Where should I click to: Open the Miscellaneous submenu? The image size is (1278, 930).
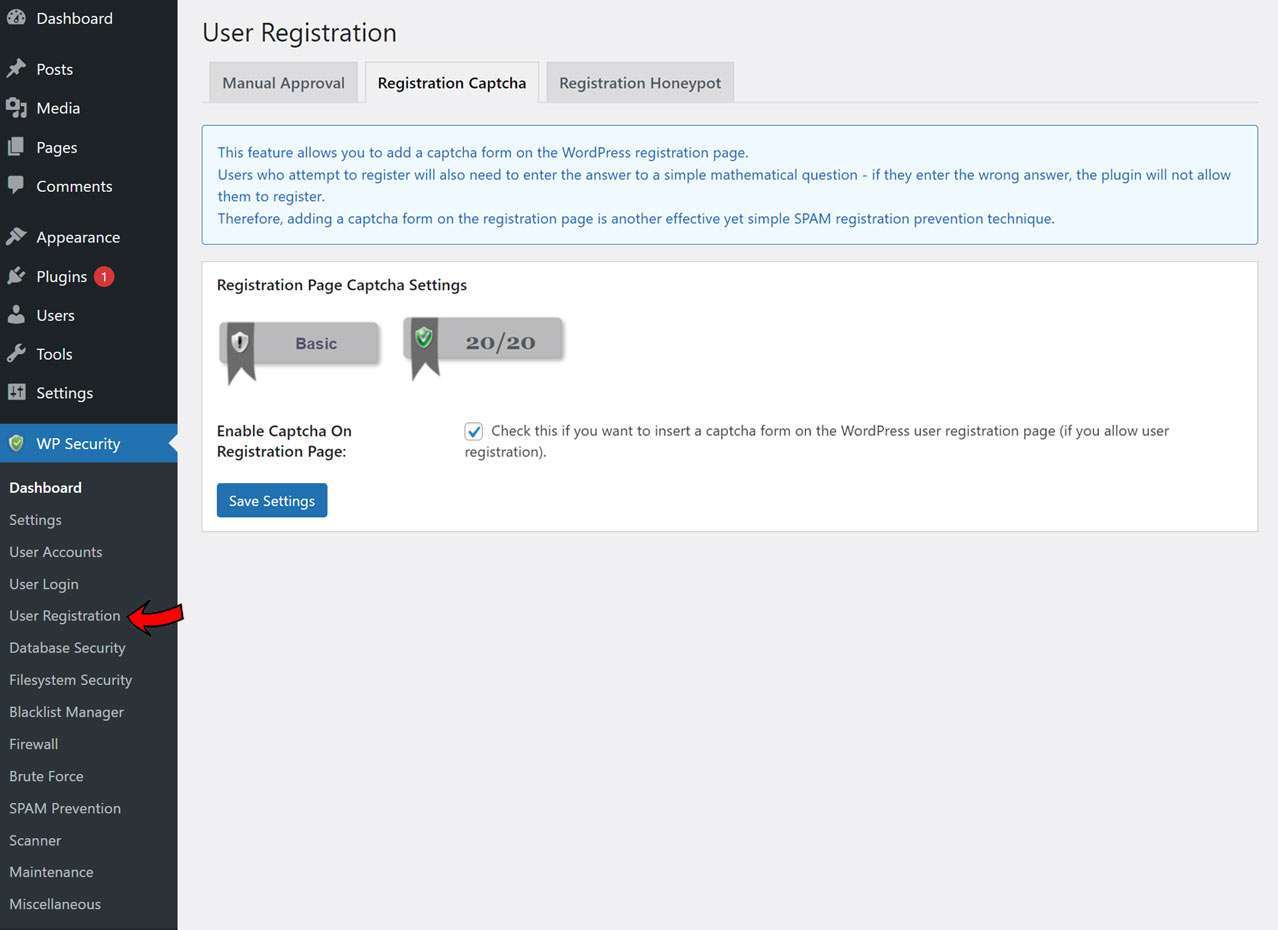pyautogui.click(x=55, y=904)
